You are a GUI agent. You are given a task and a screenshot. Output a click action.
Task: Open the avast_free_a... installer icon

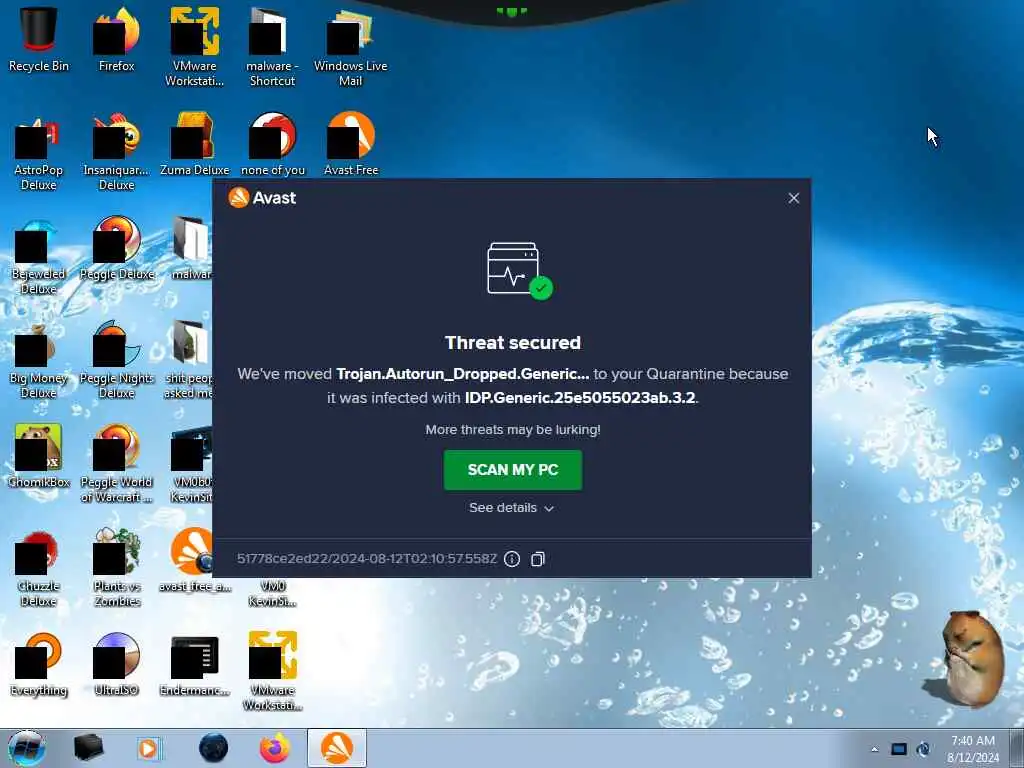tap(194, 560)
